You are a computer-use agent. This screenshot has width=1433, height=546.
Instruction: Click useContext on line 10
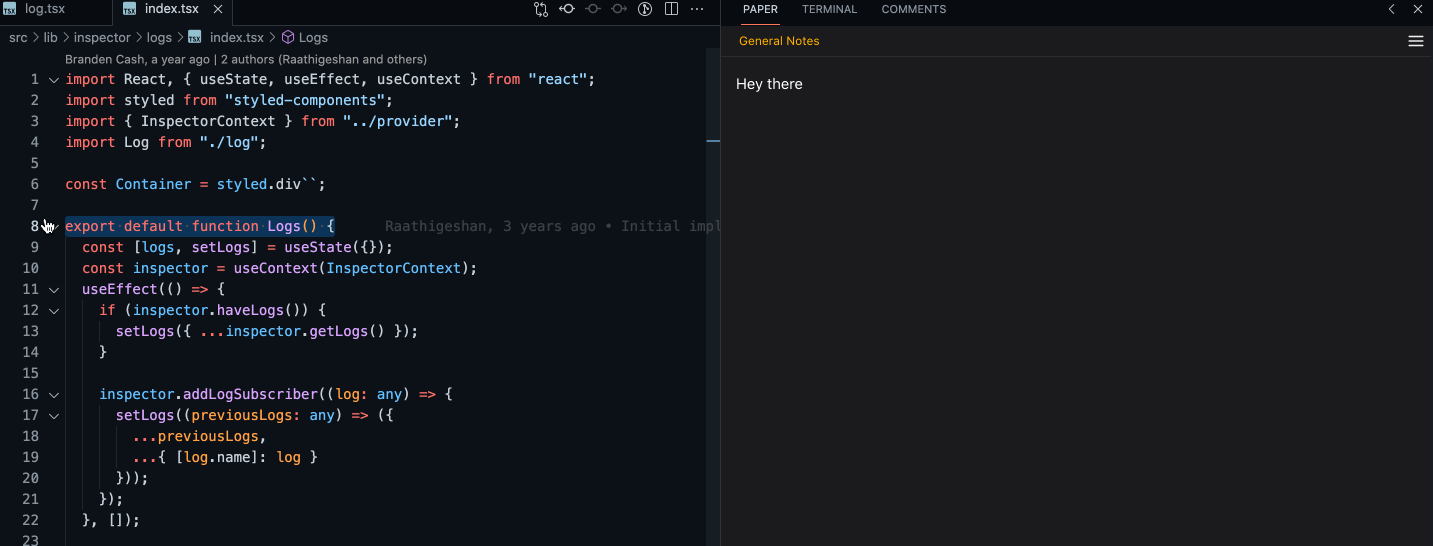pos(276,268)
